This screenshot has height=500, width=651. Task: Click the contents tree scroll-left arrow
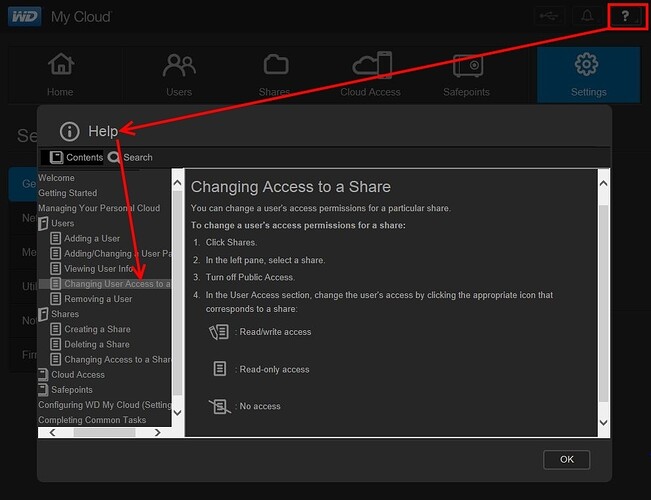pos(52,432)
